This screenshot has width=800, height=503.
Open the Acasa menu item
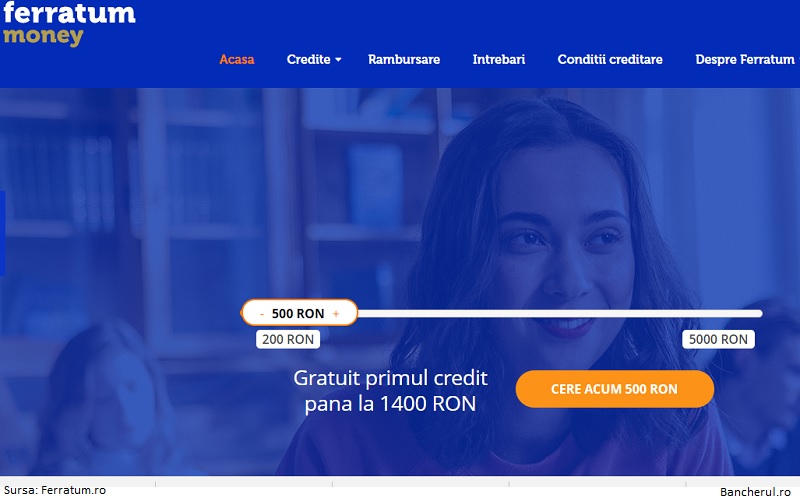[x=237, y=59]
